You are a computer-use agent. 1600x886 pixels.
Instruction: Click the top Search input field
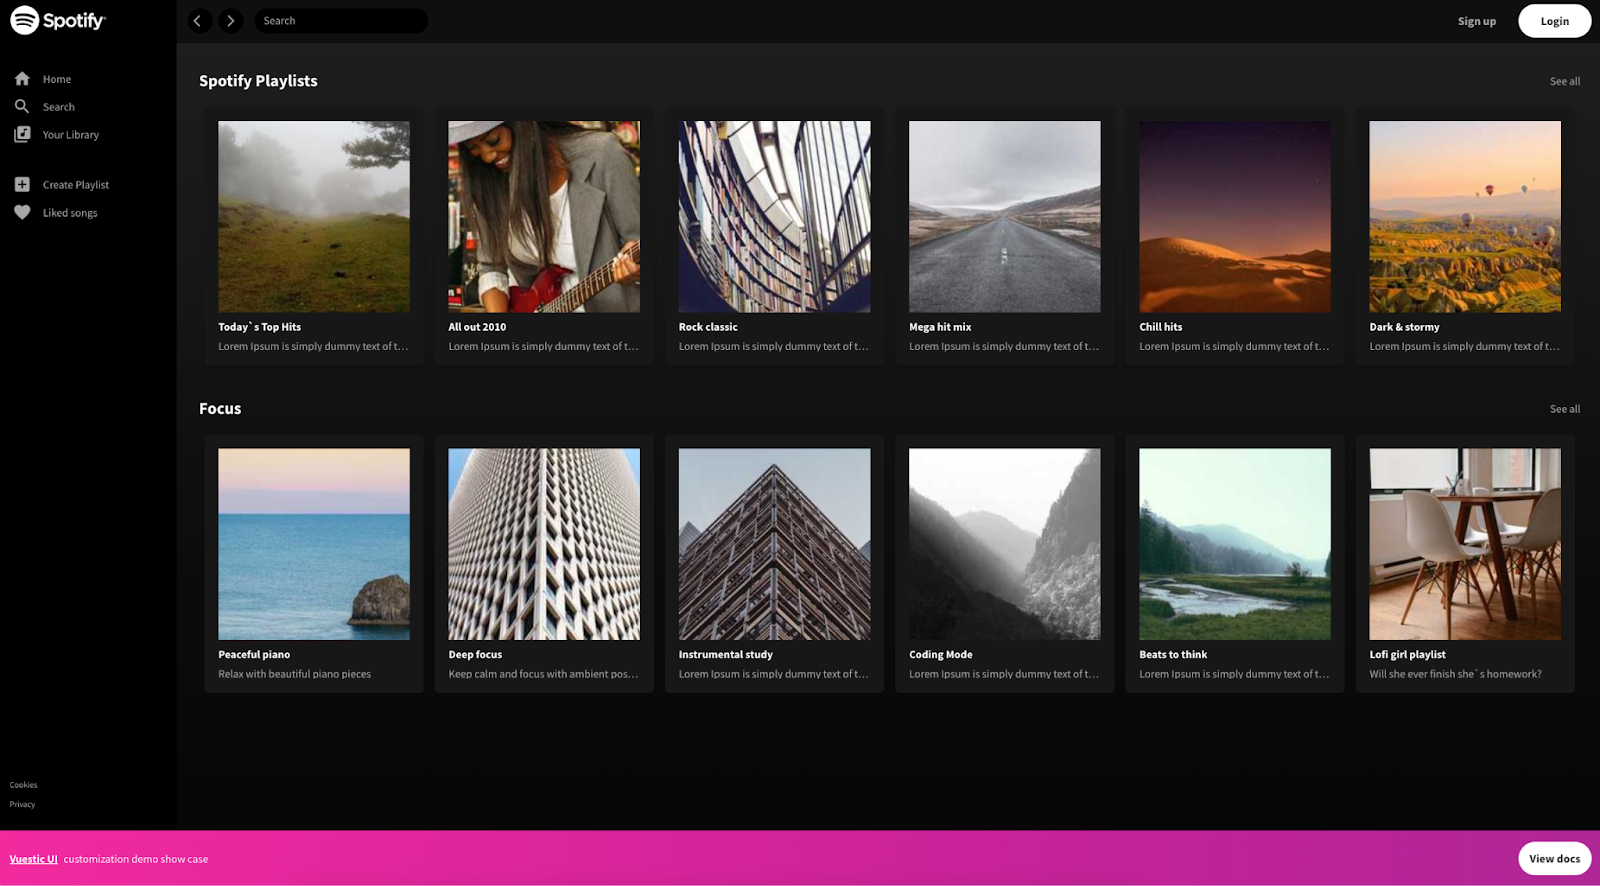341,21
